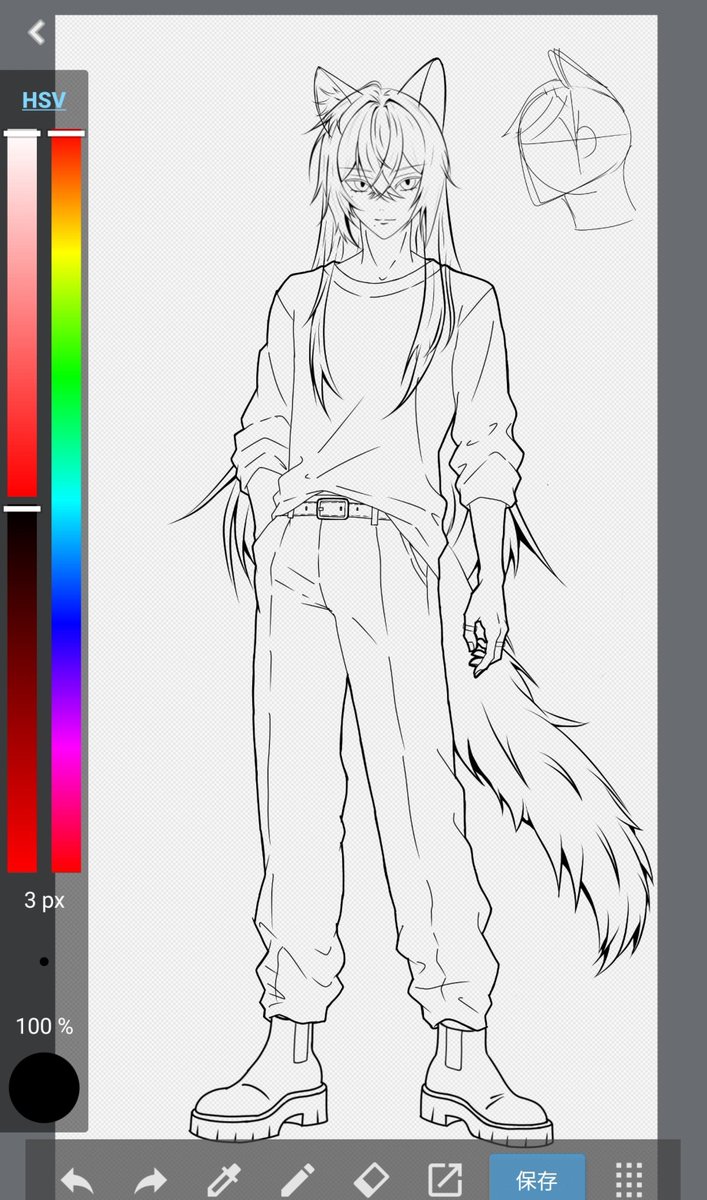The width and height of the screenshot is (707, 1200).
Task: Open the grid menu icon
Action: click(628, 1180)
